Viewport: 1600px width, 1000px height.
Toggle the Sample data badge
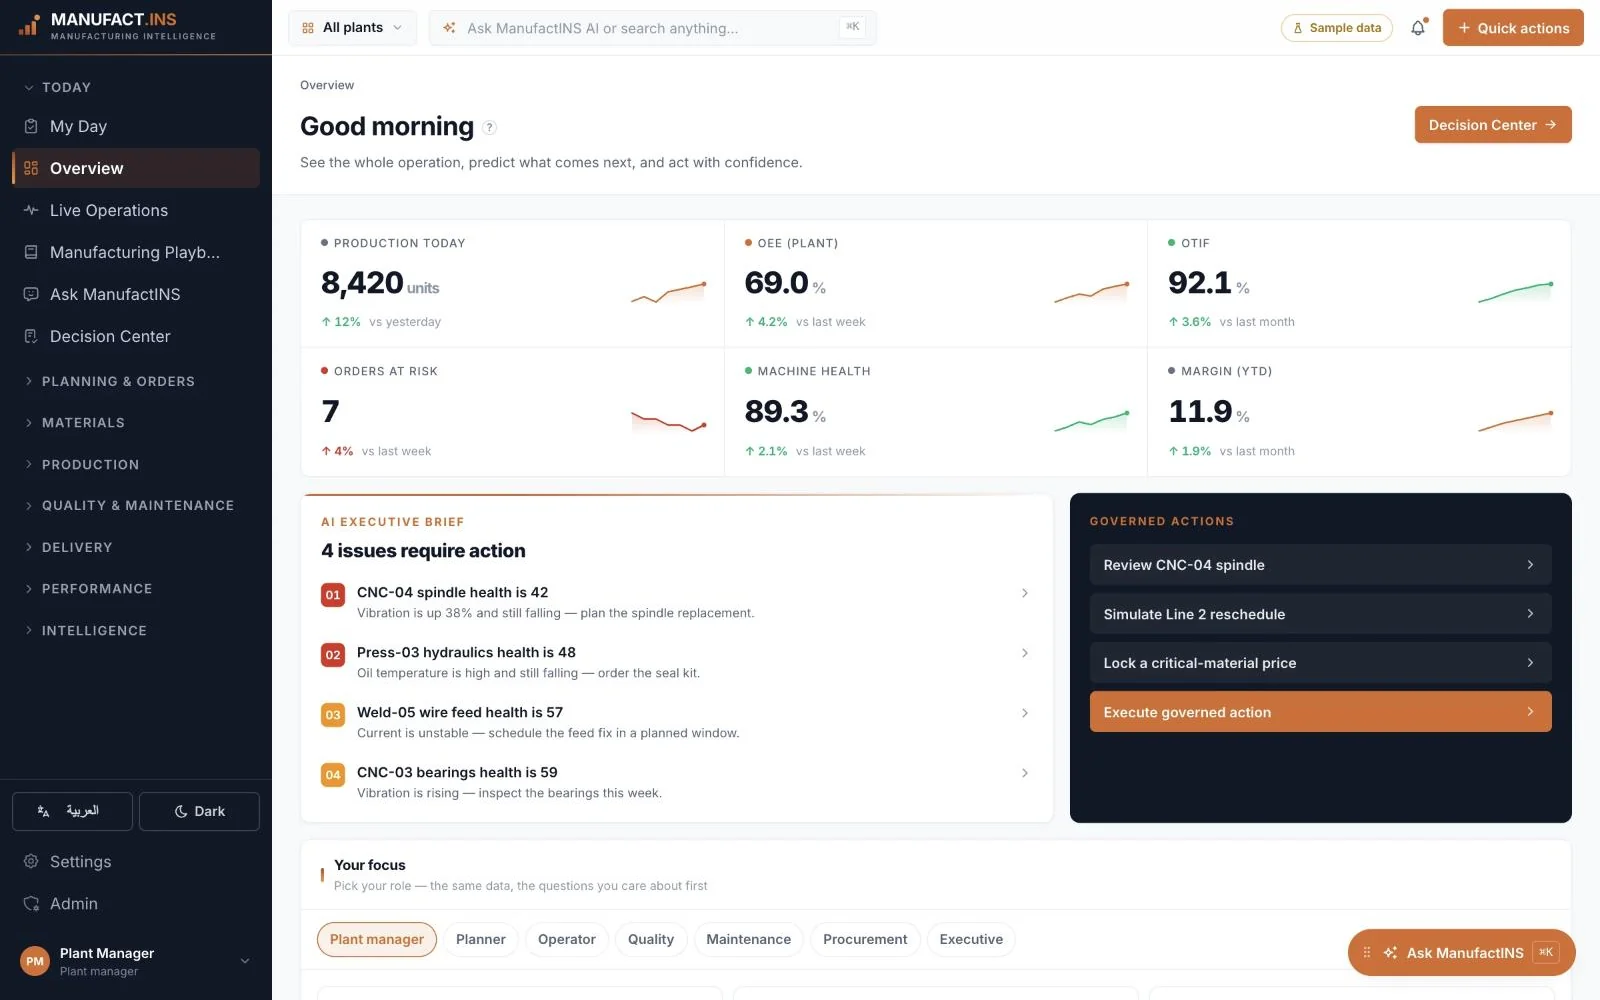pyautogui.click(x=1337, y=28)
